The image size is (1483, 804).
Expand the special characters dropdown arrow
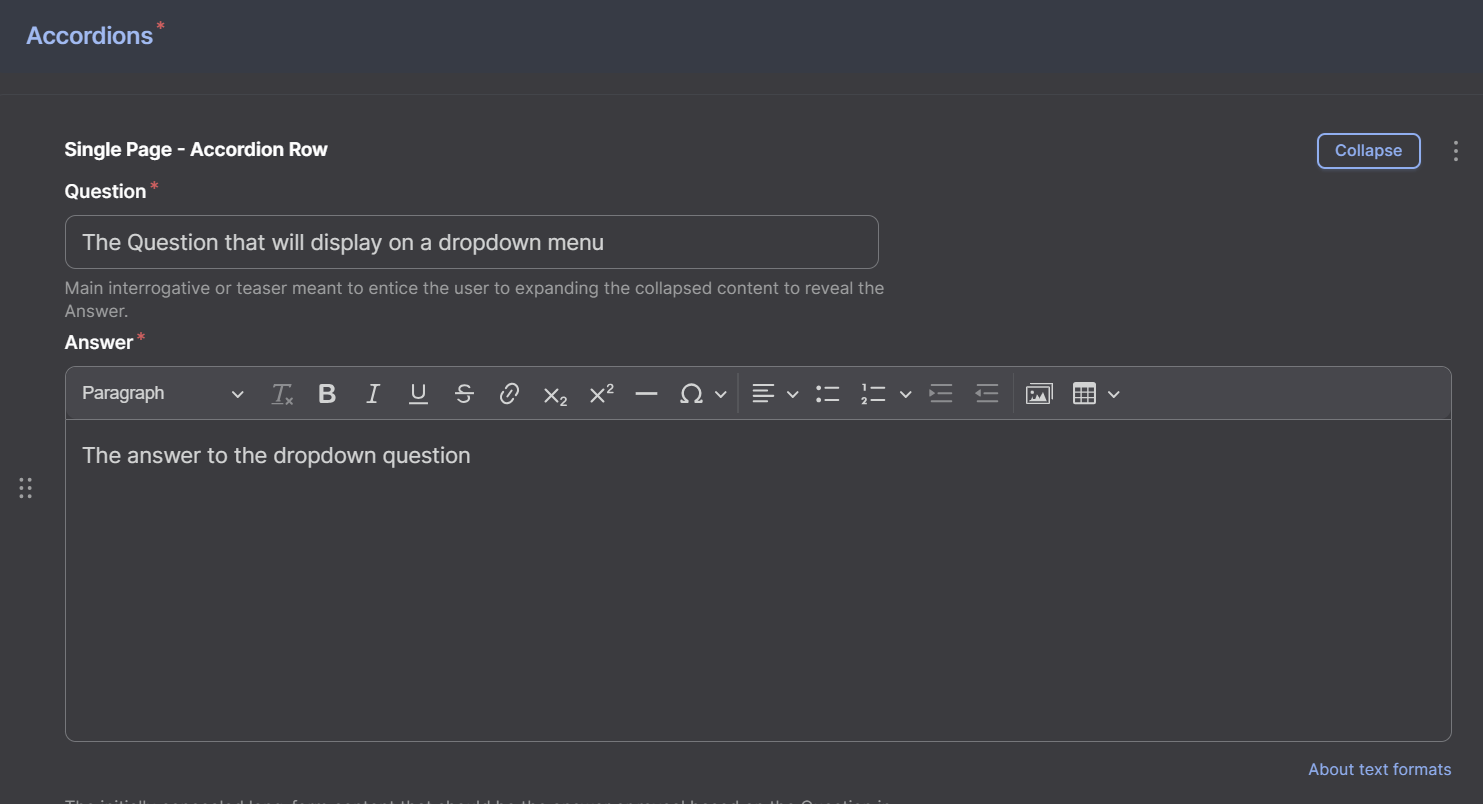click(720, 394)
